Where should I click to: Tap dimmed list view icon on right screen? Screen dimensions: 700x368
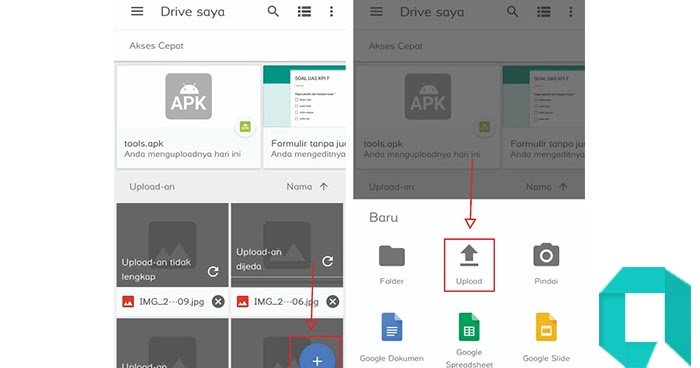(x=544, y=12)
